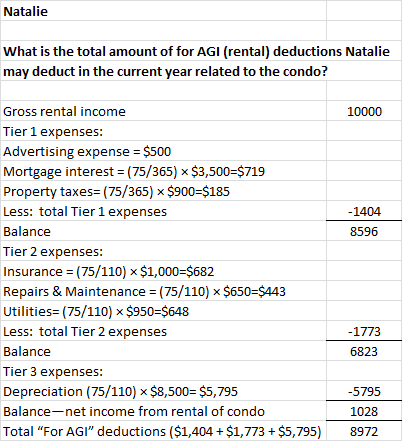
Task: Select the Insurance calculation cell
Action: pyautogui.click(x=163, y=271)
